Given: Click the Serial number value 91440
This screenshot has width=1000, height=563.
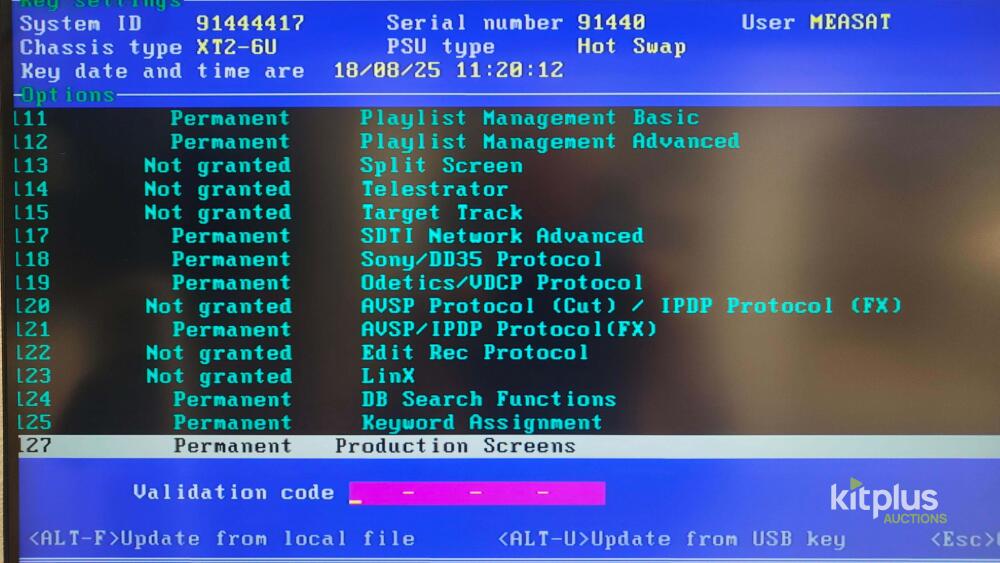Looking at the screenshot, I should [611, 22].
